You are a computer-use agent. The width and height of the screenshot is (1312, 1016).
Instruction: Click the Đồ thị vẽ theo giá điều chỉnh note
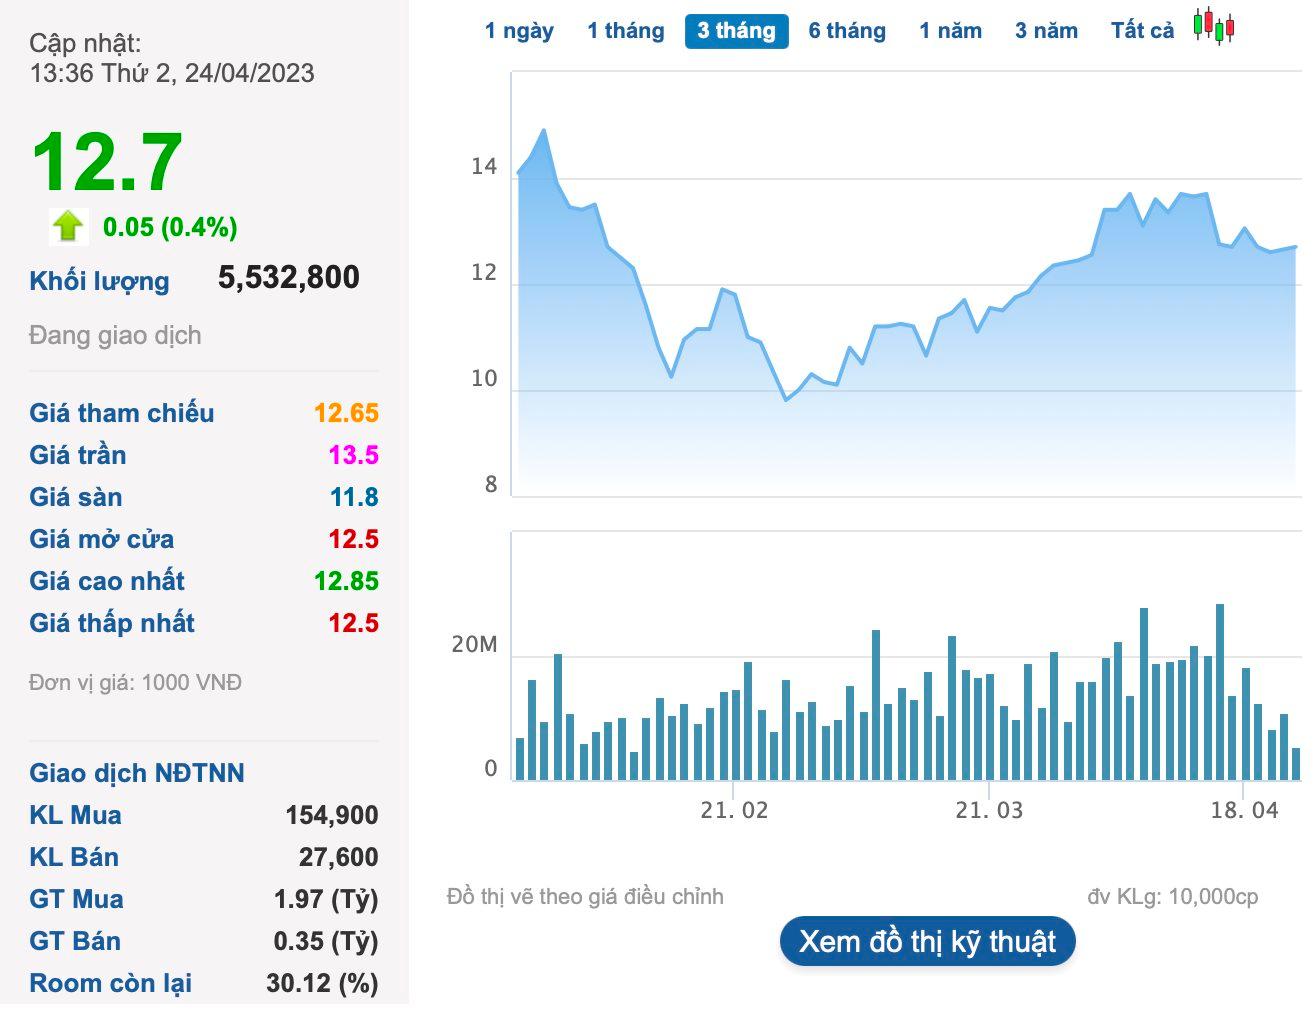point(585,896)
